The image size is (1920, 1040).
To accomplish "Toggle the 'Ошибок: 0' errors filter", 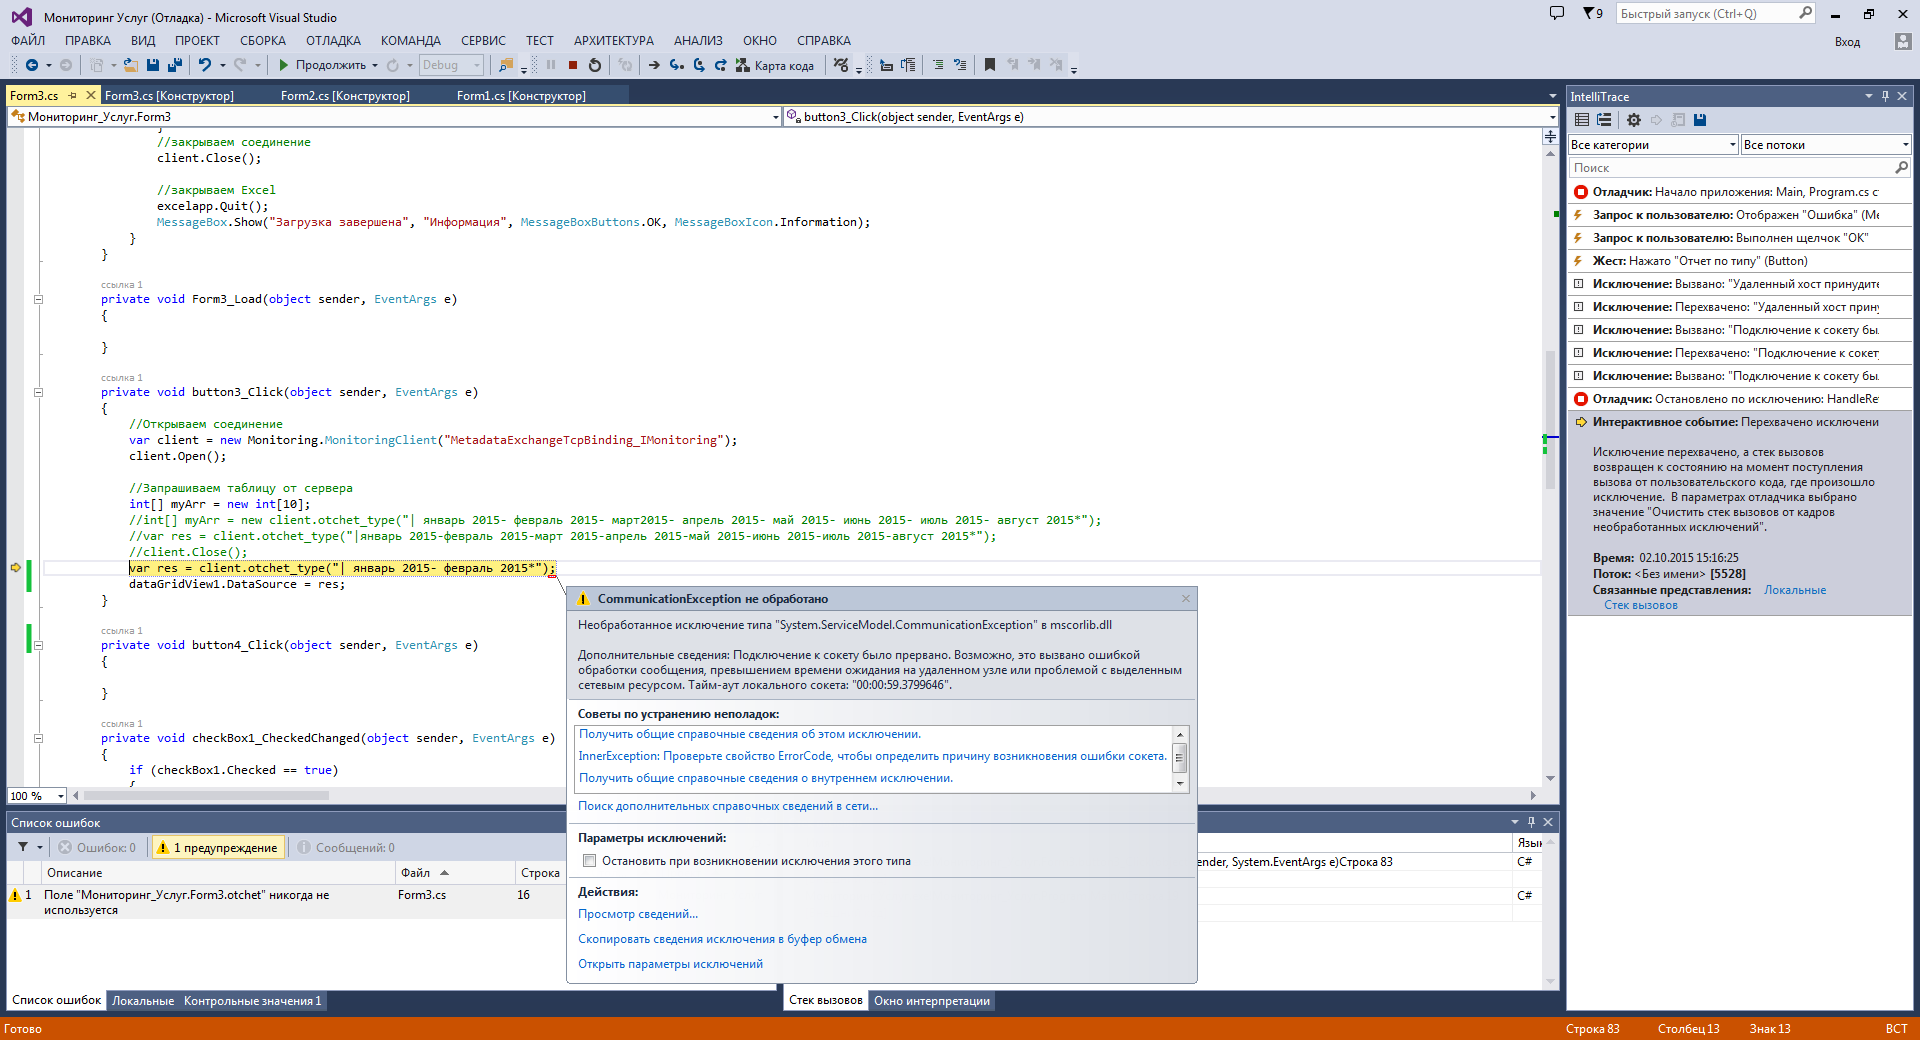I will 98,847.
